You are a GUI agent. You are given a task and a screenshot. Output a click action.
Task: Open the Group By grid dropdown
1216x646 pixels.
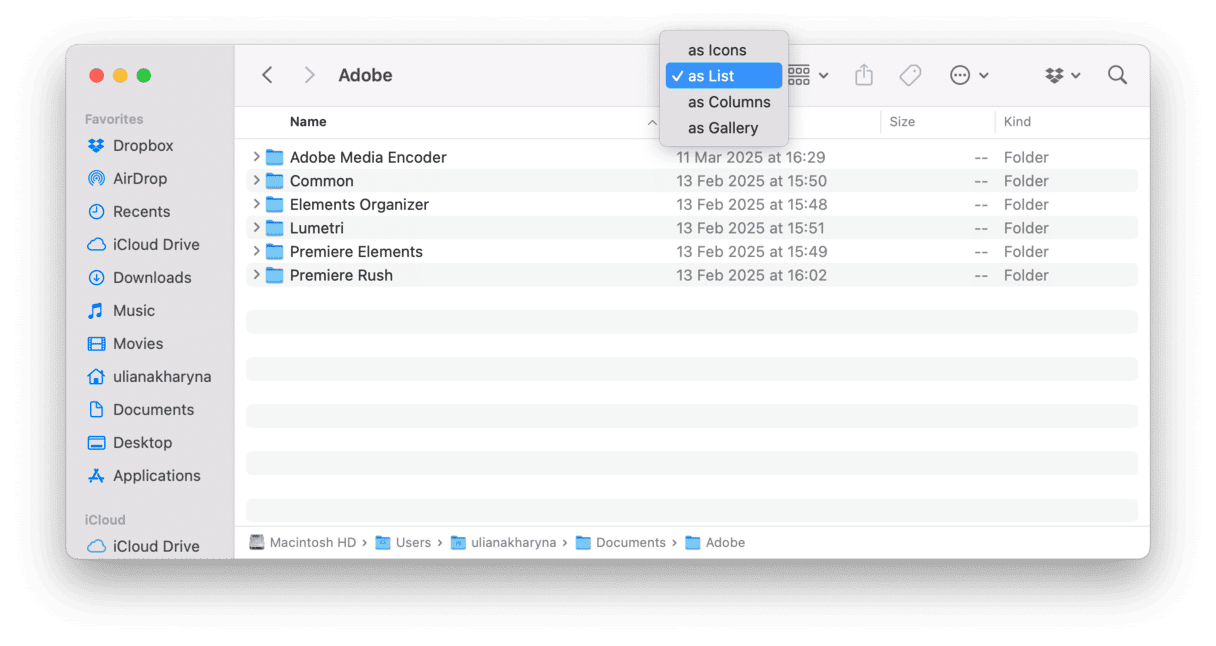(x=808, y=75)
